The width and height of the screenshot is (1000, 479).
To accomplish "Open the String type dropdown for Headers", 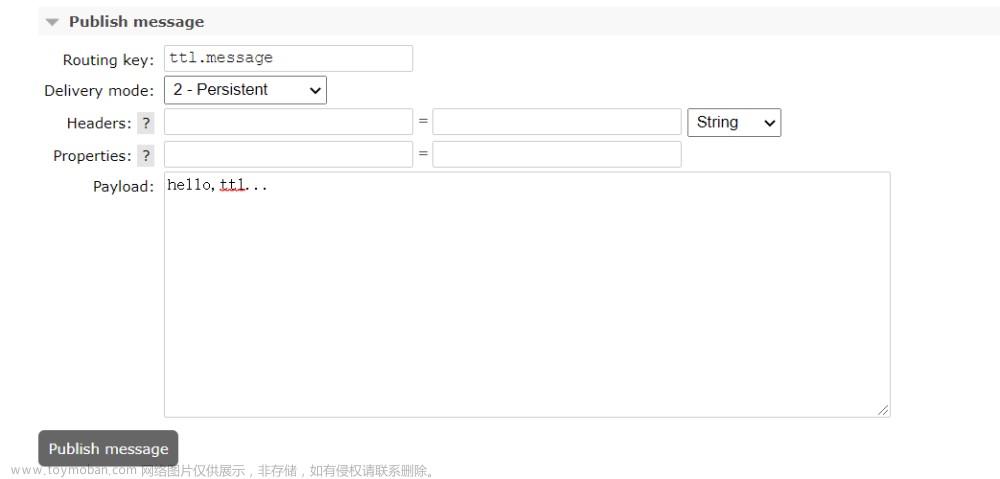I will [734, 122].
